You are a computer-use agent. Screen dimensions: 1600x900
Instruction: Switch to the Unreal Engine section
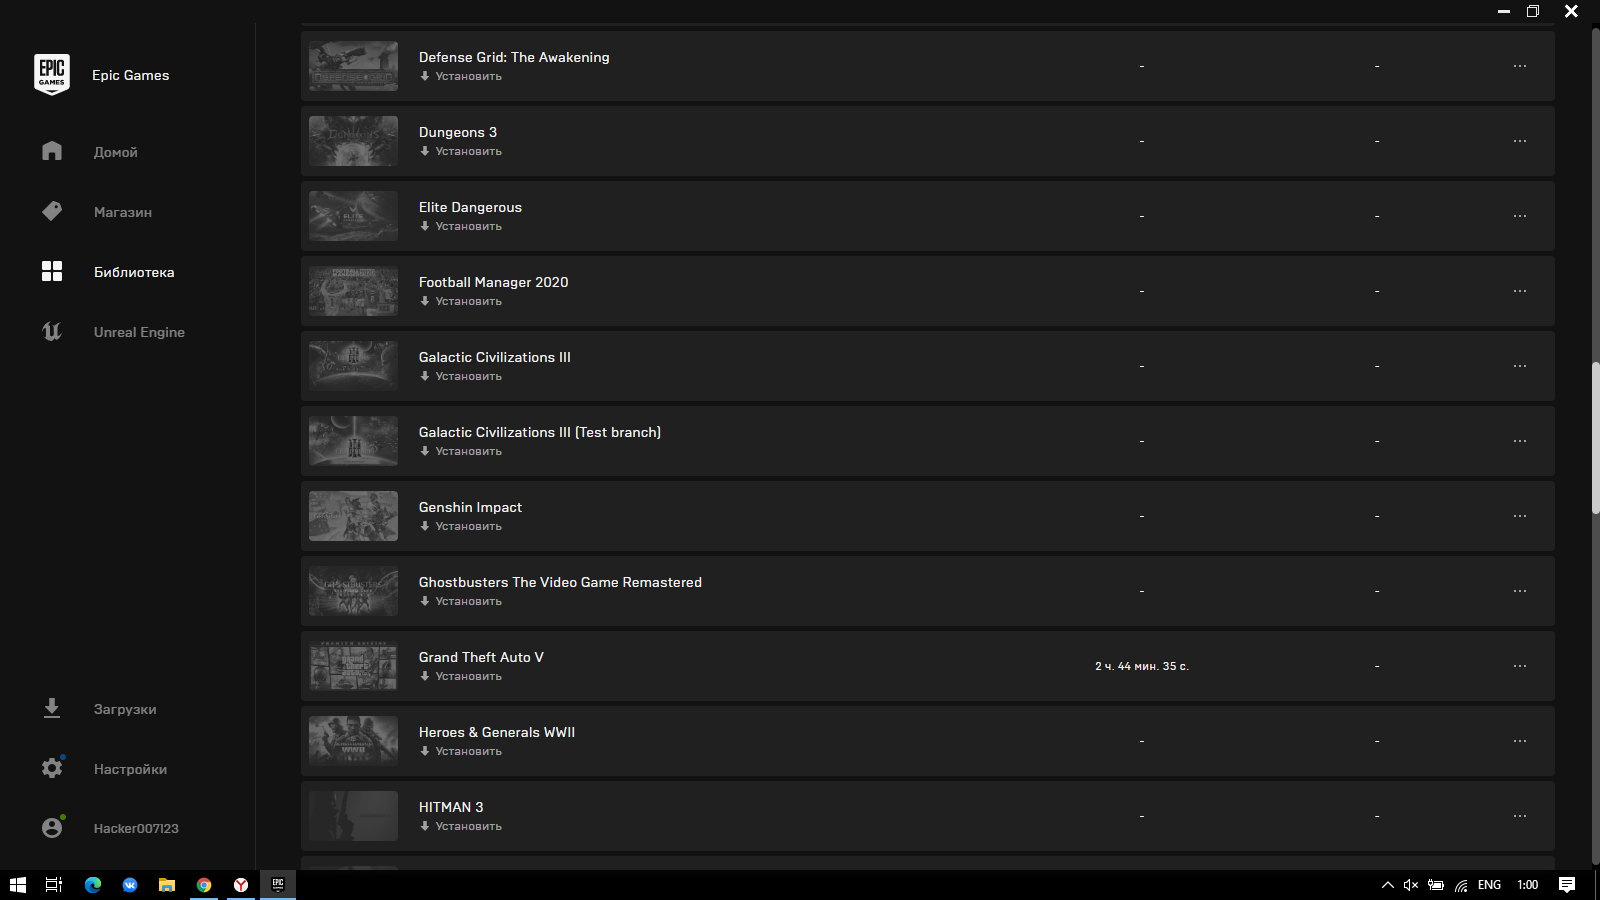coord(139,332)
